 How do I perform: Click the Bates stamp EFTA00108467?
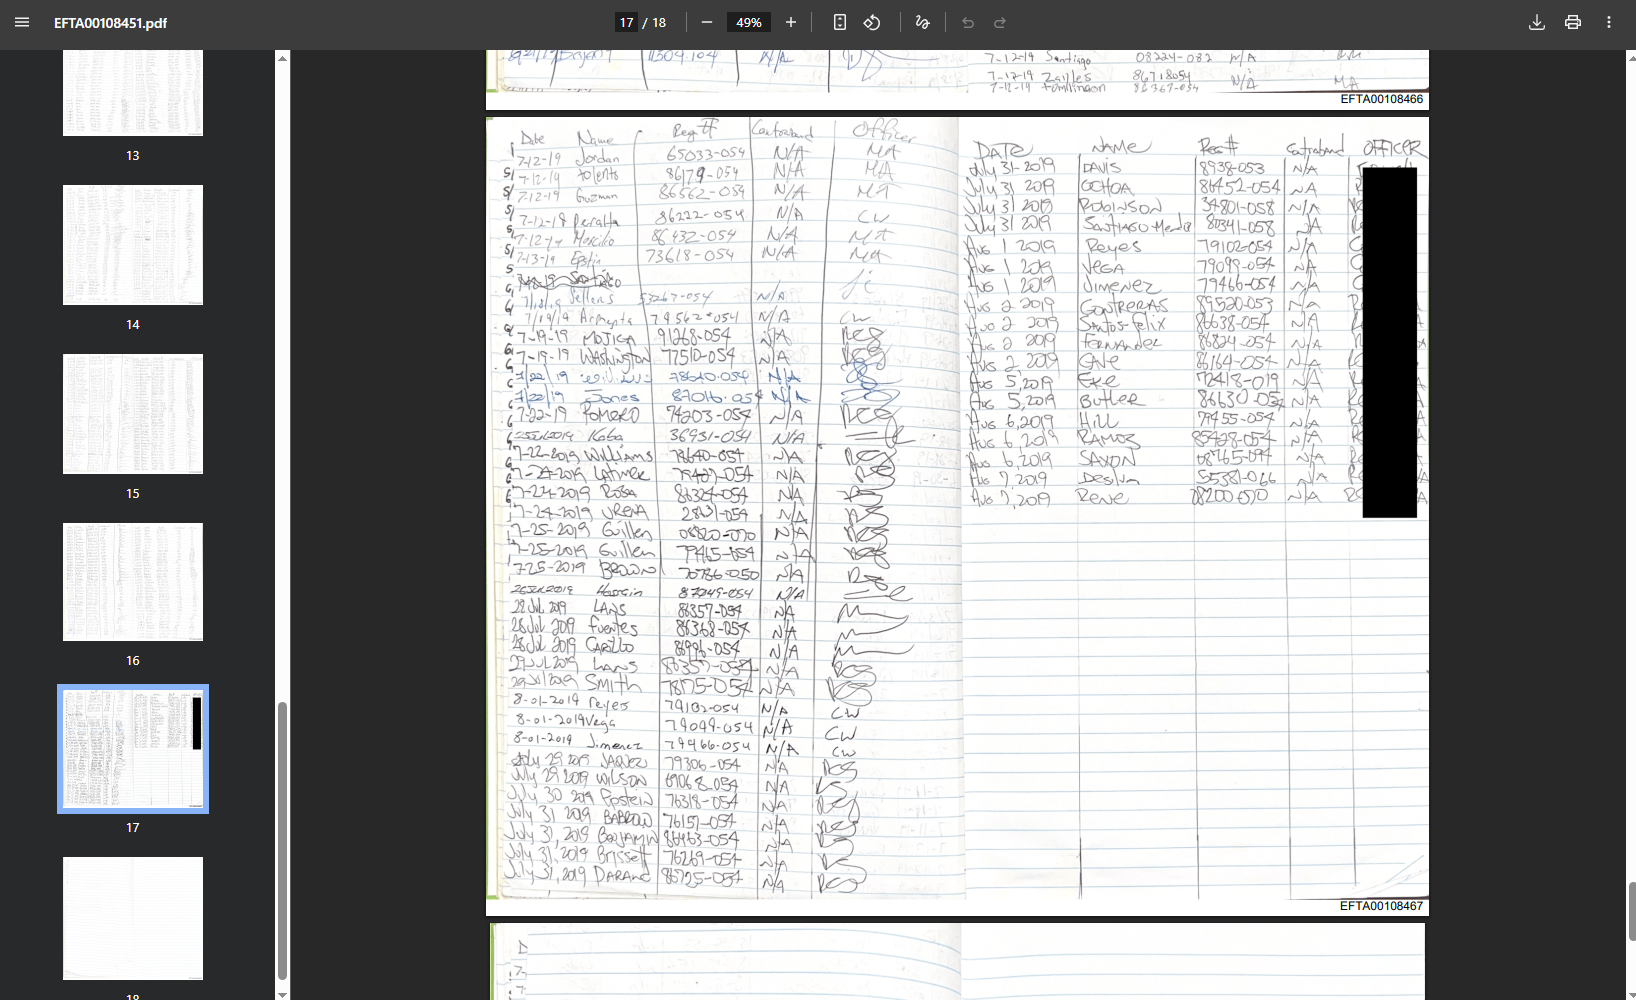point(1381,906)
